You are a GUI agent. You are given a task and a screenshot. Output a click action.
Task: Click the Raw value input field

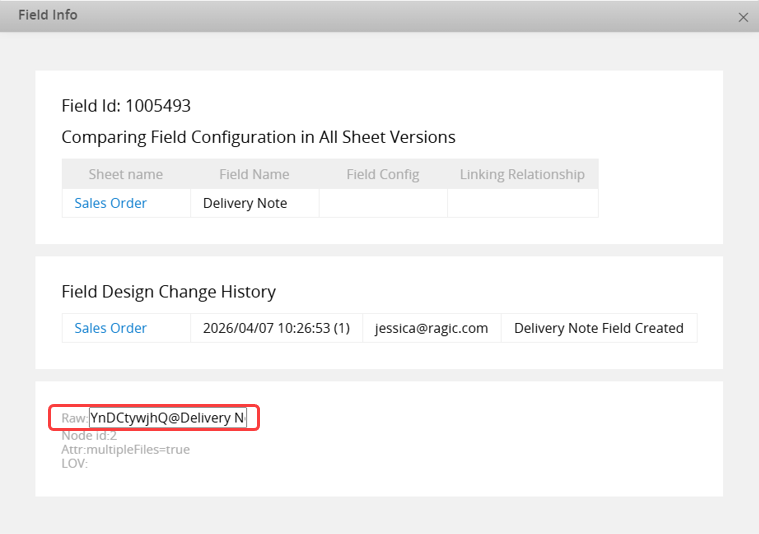(x=167, y=417)
